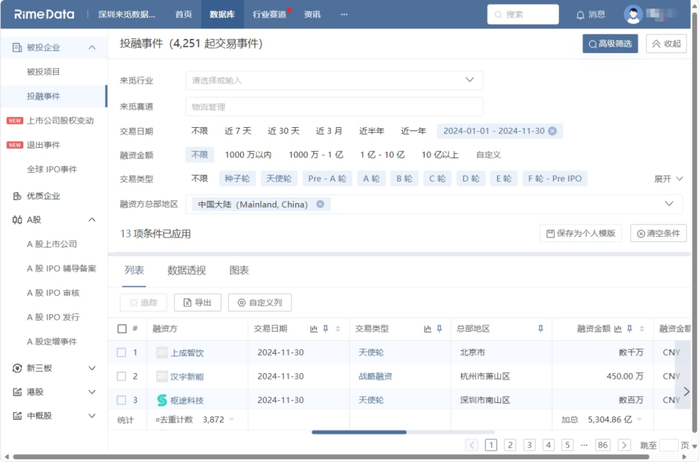Open the user avatar menu

[633, 14]
